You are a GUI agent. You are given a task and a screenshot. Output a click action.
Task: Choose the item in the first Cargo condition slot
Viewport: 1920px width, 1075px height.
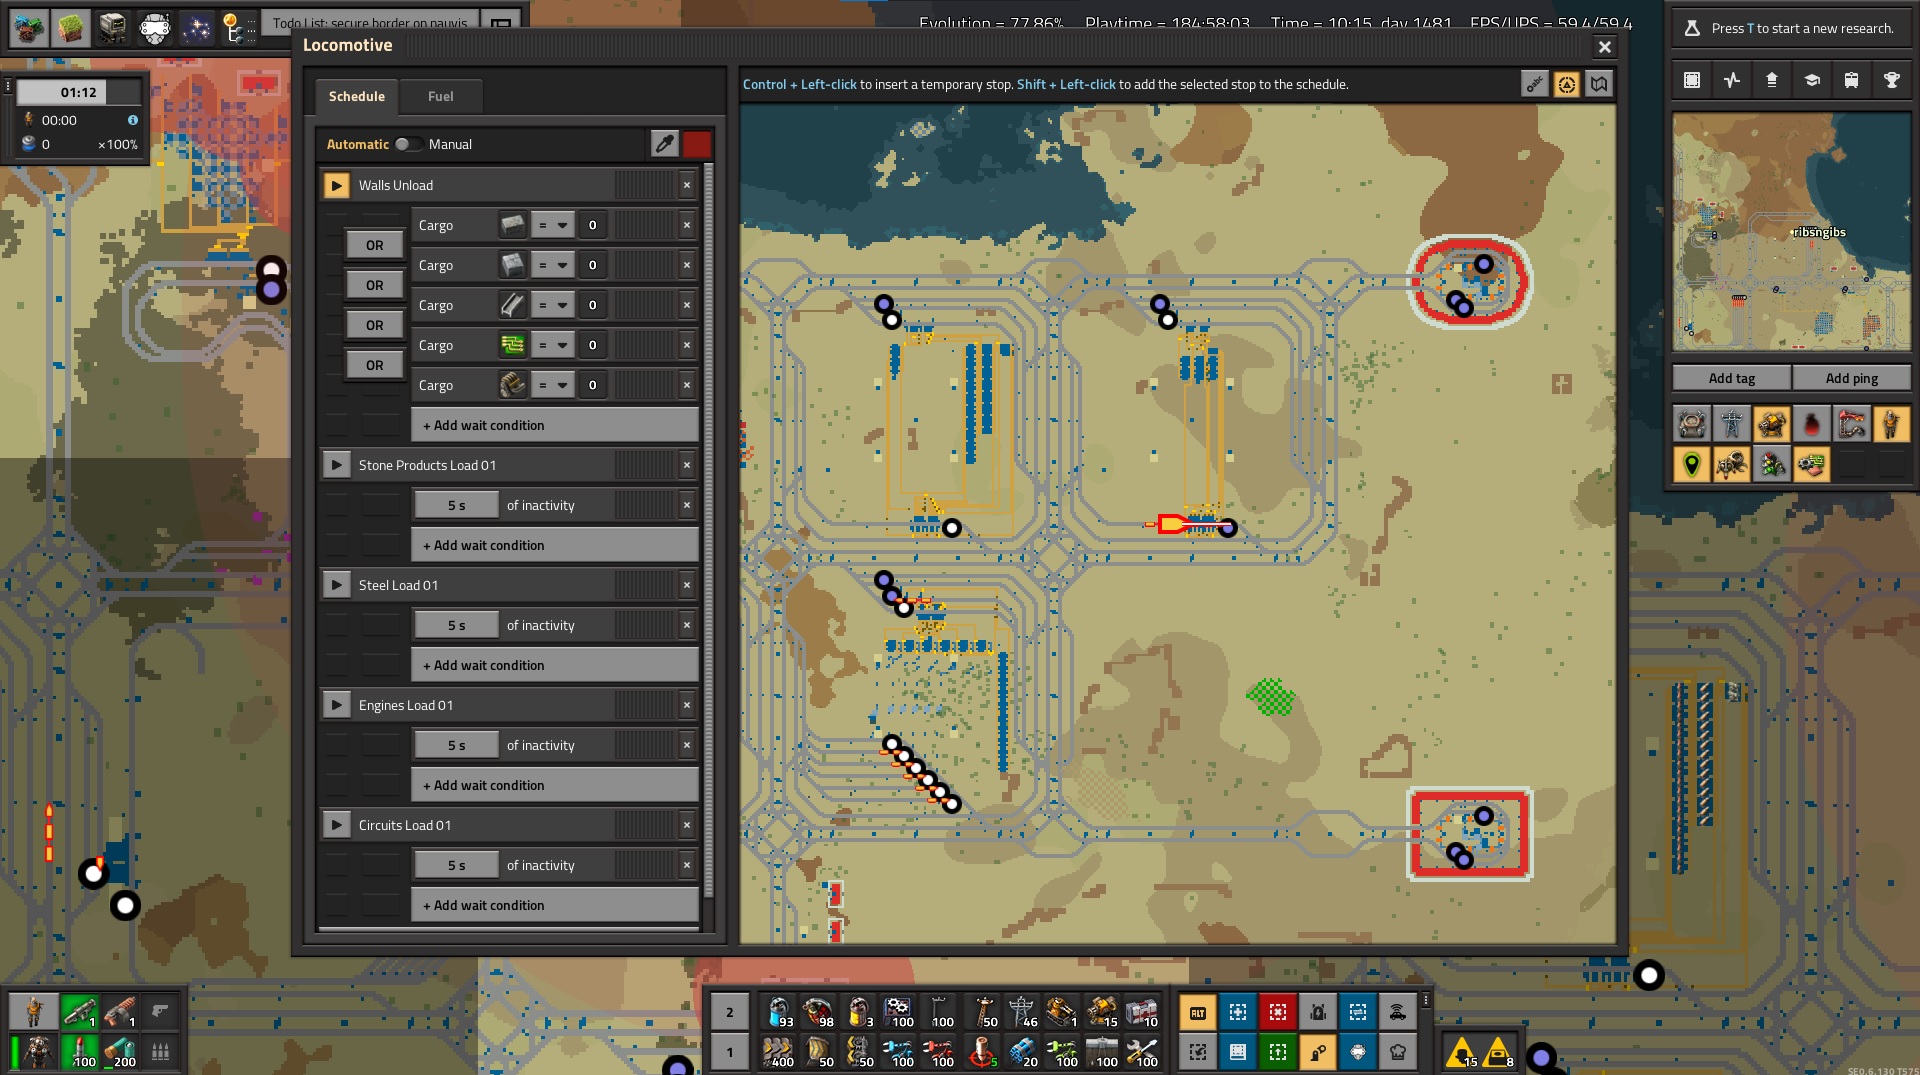pos(512,225)
